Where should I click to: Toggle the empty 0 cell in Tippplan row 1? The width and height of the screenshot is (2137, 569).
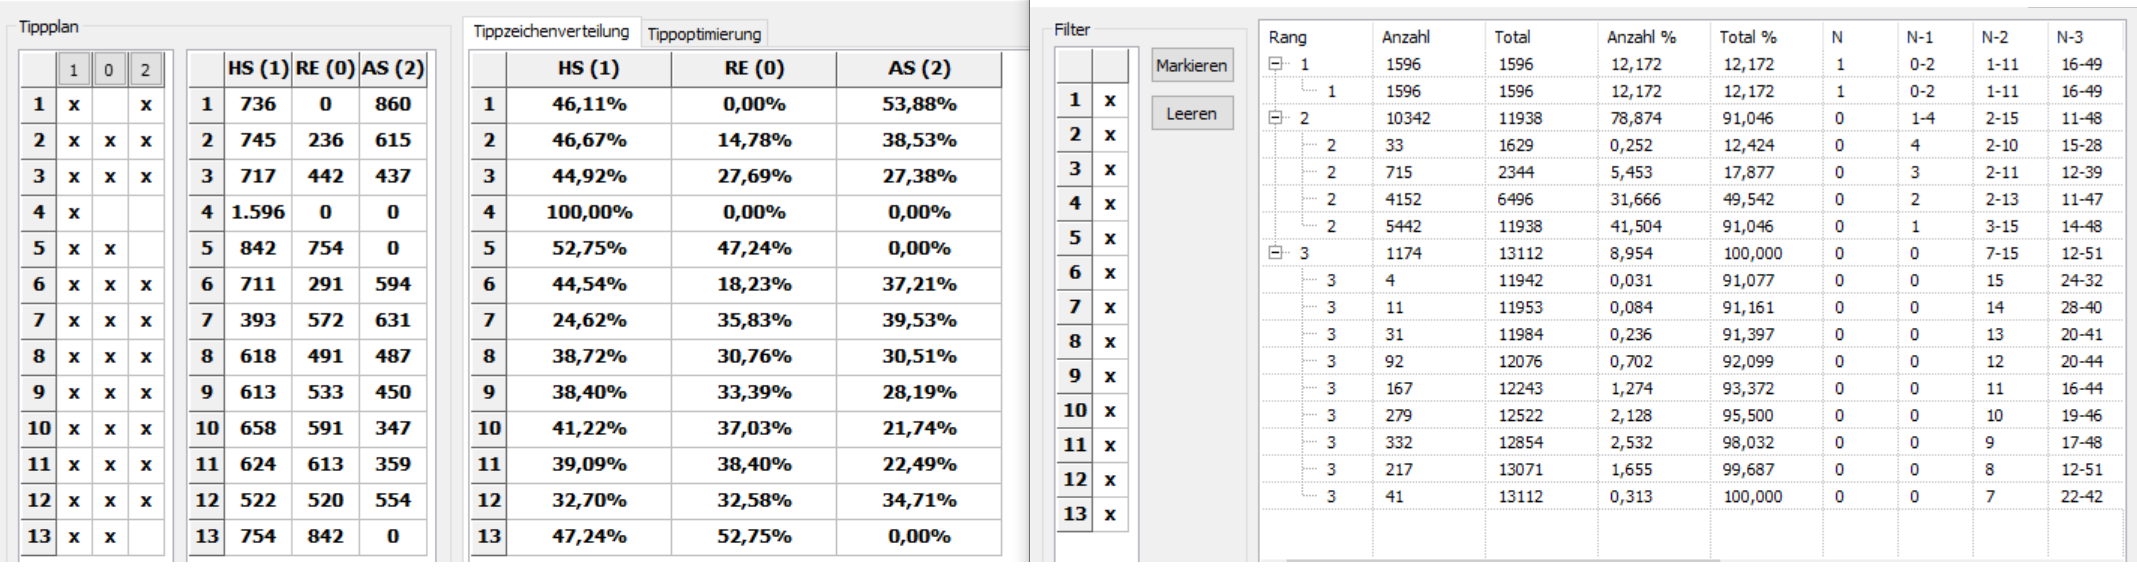(x=110, y=104)
